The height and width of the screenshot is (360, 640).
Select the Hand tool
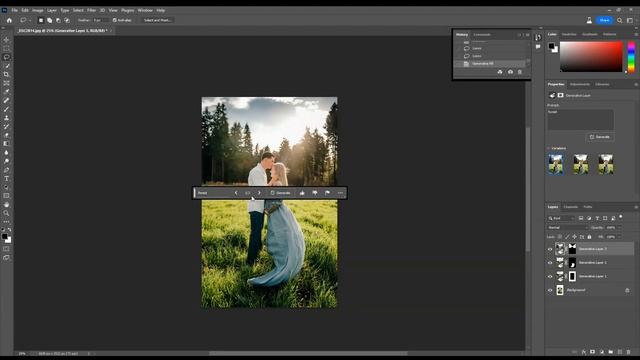(6, 204)
